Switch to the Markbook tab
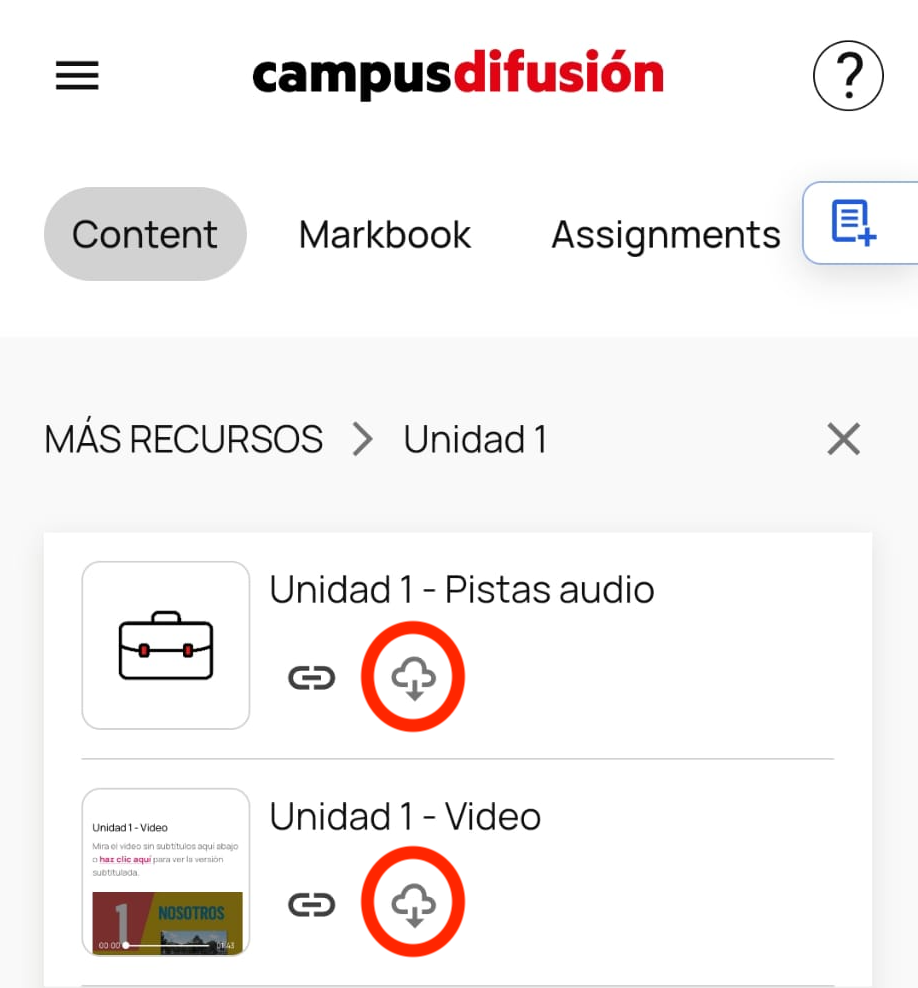 385,234
